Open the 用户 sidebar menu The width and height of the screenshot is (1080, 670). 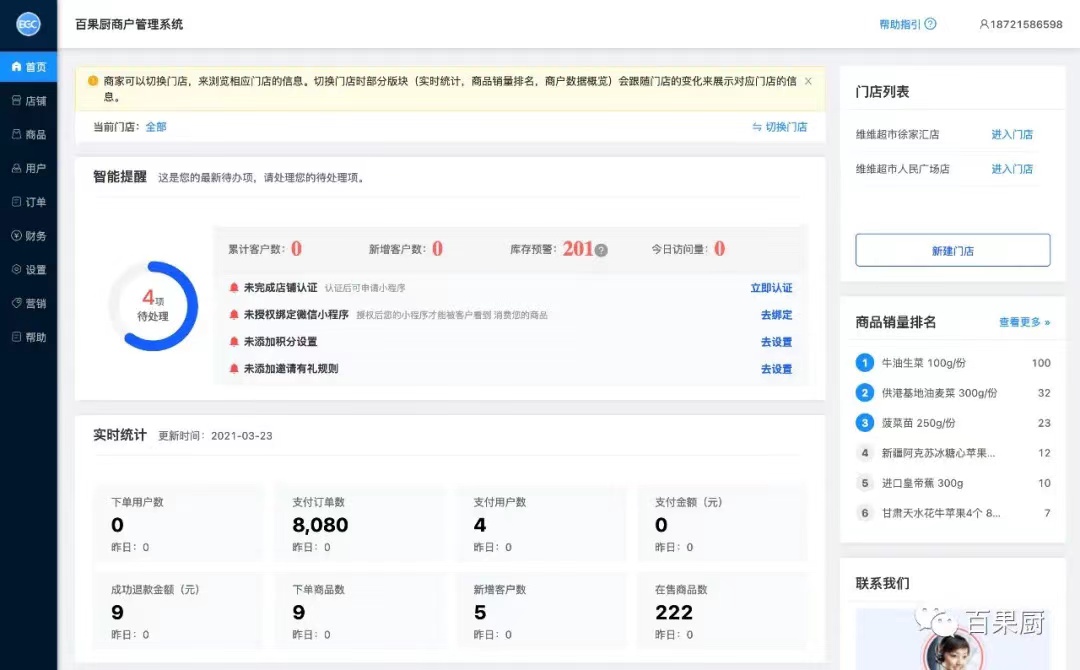tap(28, 168)
